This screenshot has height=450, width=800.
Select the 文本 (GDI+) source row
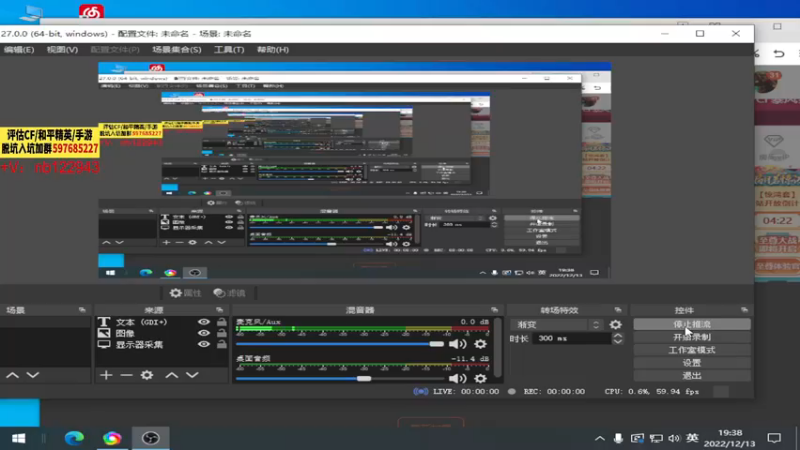[162, 322]
